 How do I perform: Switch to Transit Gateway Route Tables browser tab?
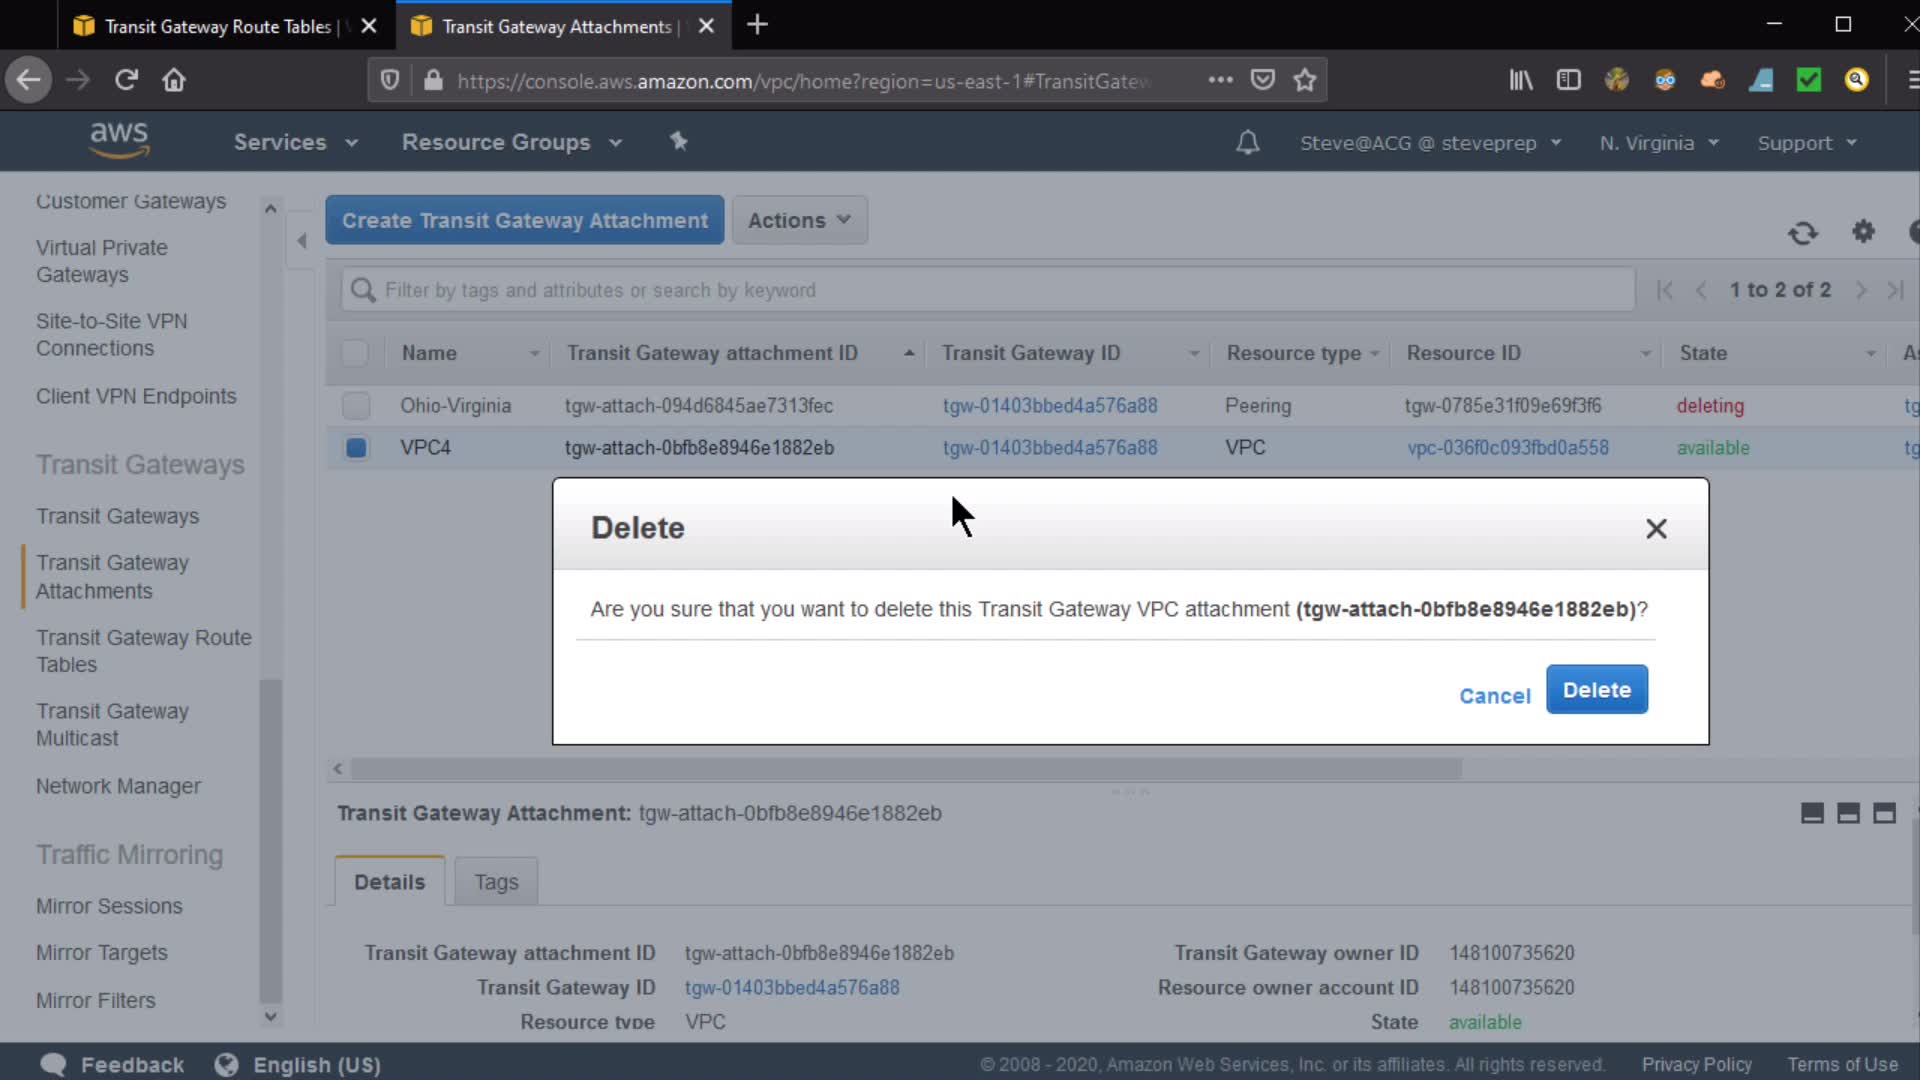(x=217, y=26)
